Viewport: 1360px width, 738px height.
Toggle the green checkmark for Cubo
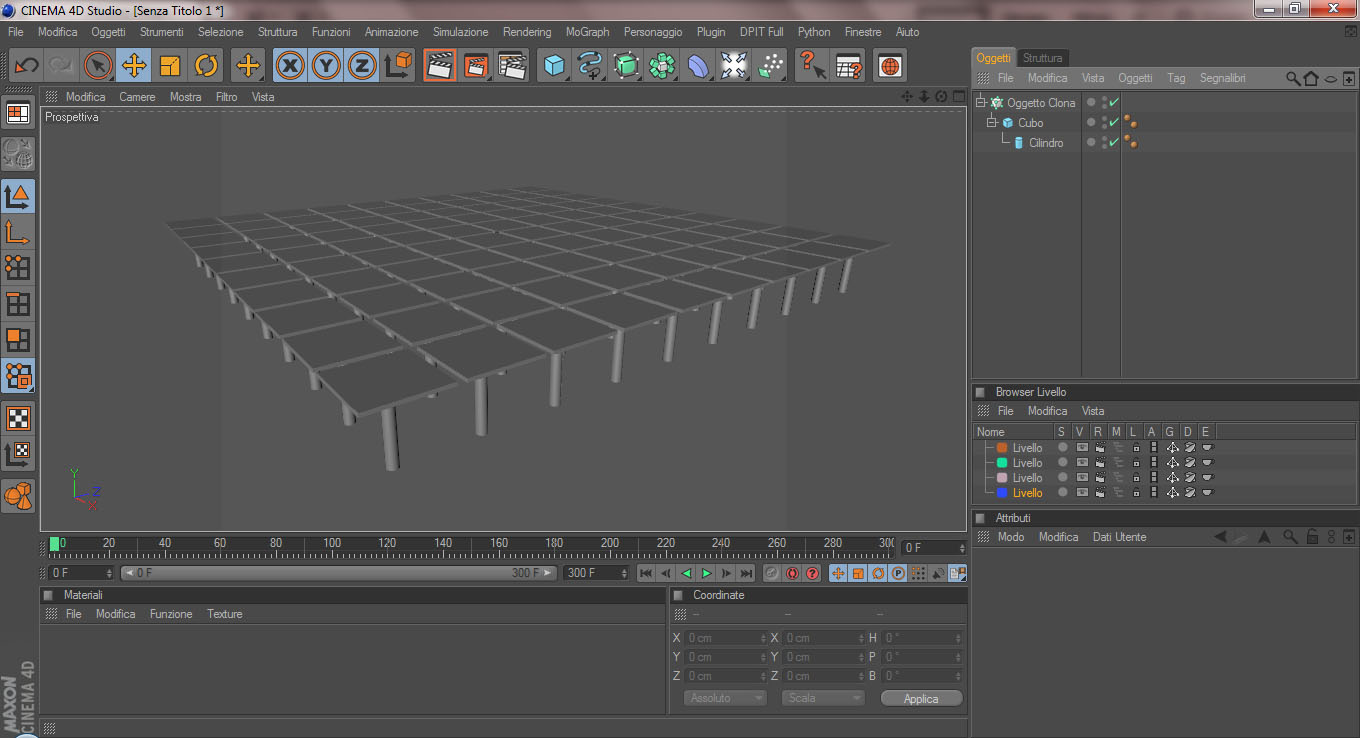(1114, 123)
